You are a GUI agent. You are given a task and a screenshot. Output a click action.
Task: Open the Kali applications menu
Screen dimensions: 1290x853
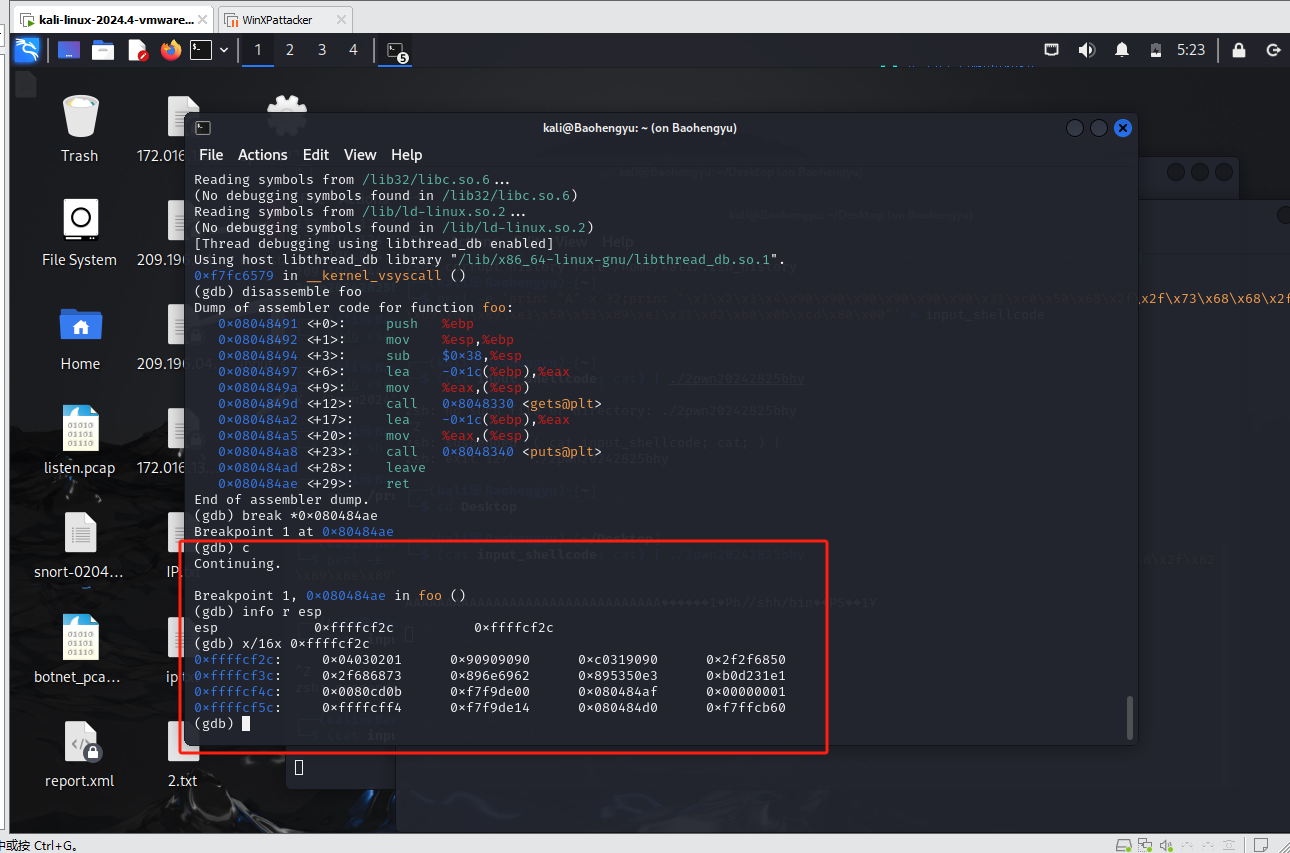click(x=27, y=50)
